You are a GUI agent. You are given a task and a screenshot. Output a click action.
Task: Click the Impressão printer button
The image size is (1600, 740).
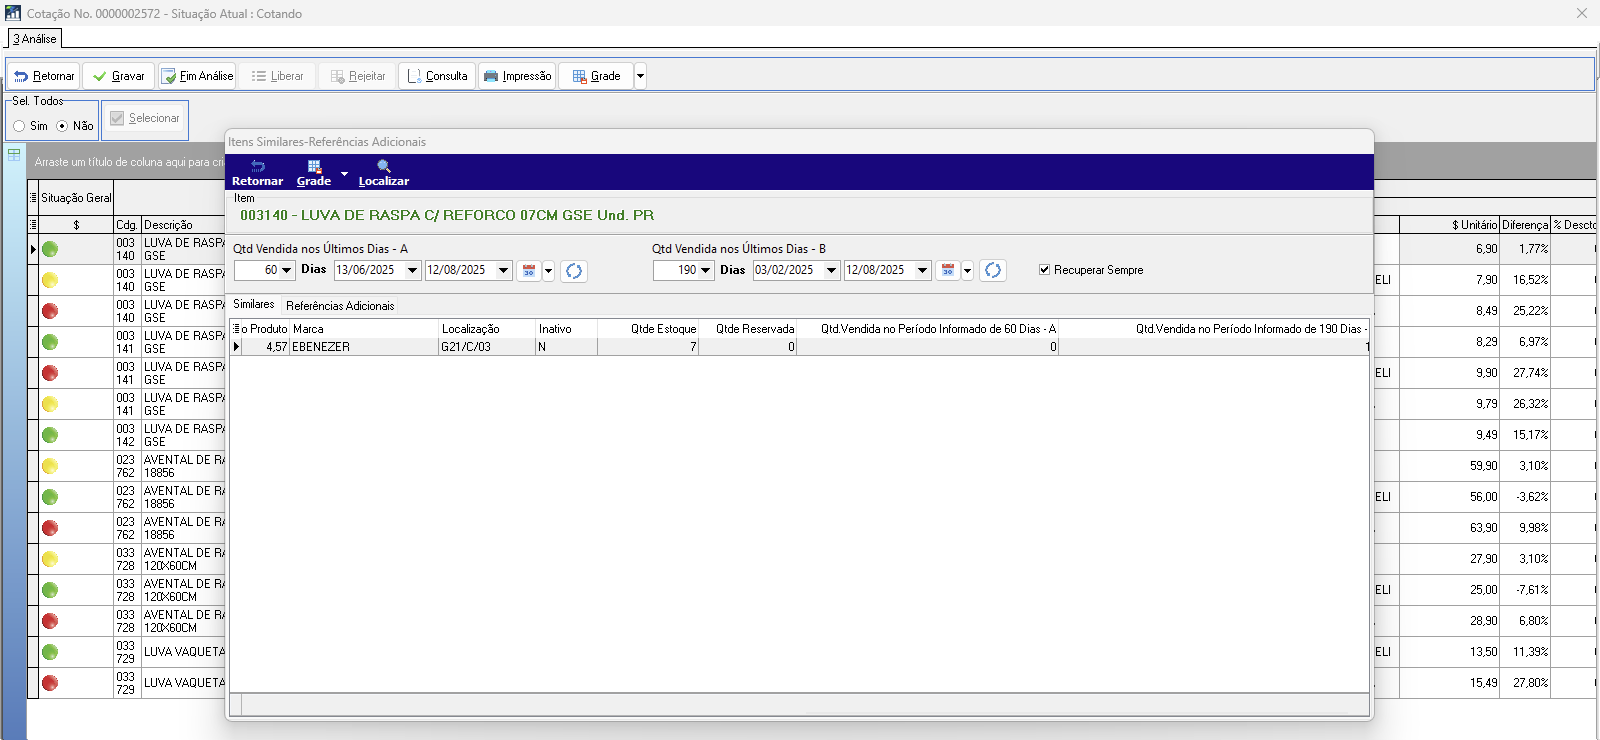pyautogui.click(x=517, y=76)
